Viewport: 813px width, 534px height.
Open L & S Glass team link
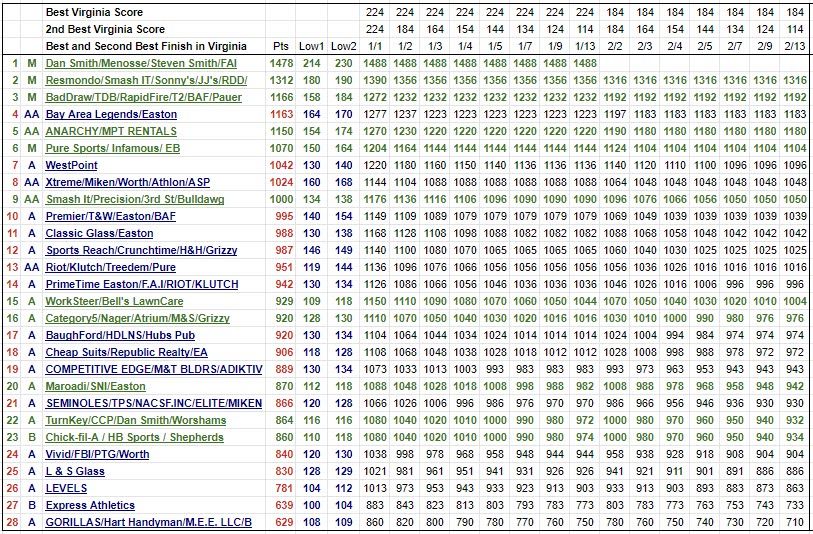75,472
